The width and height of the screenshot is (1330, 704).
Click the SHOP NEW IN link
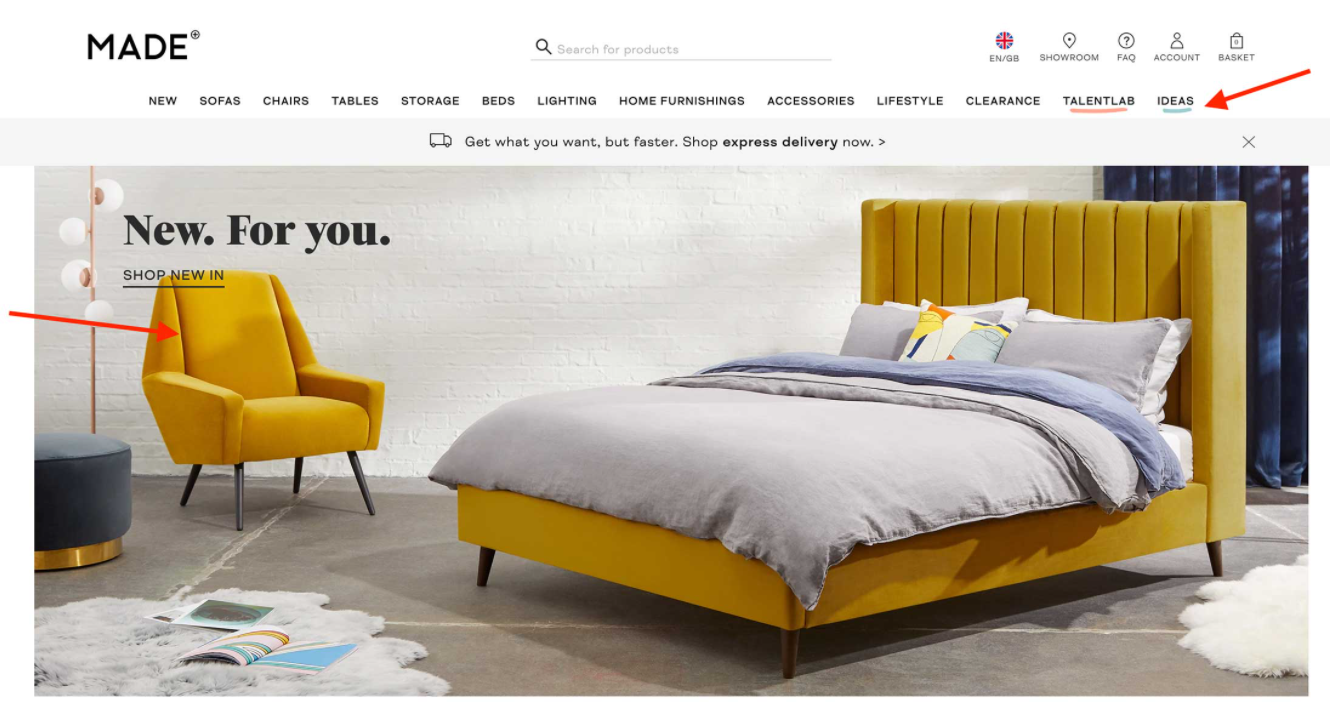(x=173, y=276)
